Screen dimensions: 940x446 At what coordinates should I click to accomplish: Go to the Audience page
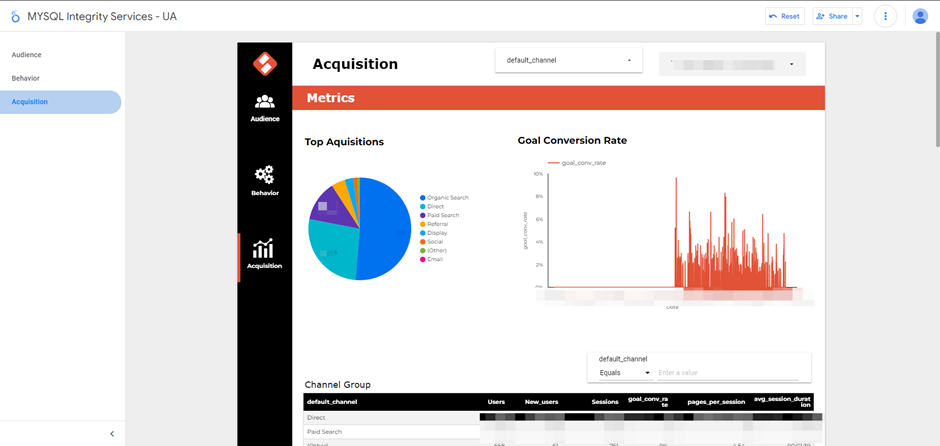27,55
